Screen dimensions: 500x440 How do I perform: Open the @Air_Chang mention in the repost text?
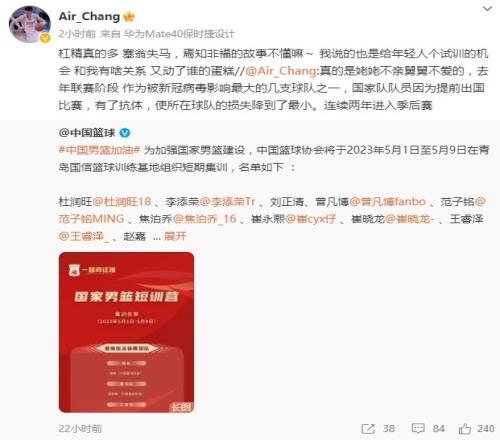tap(280, 71)
